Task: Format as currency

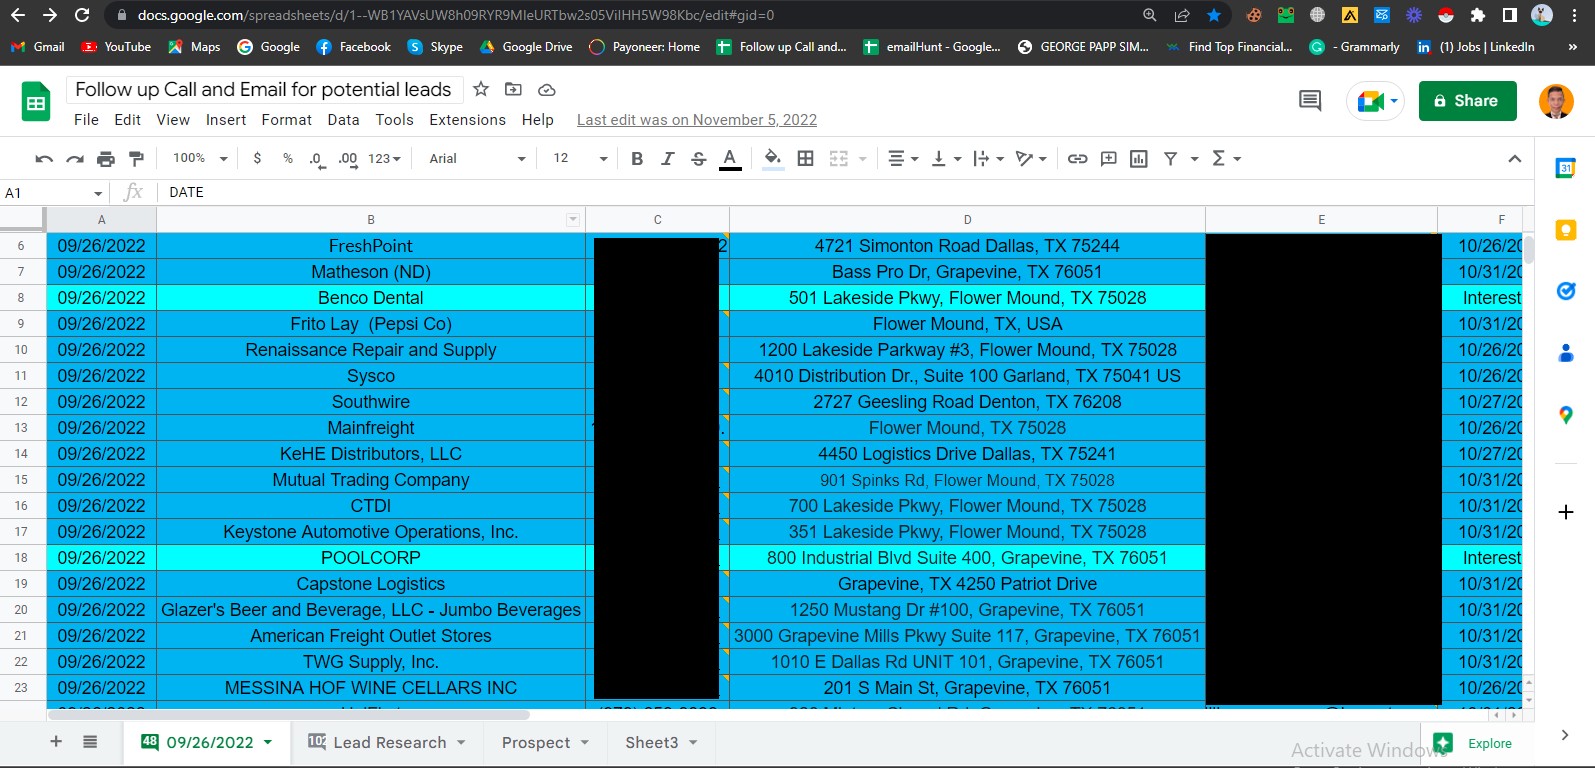Action: (257, 159)
